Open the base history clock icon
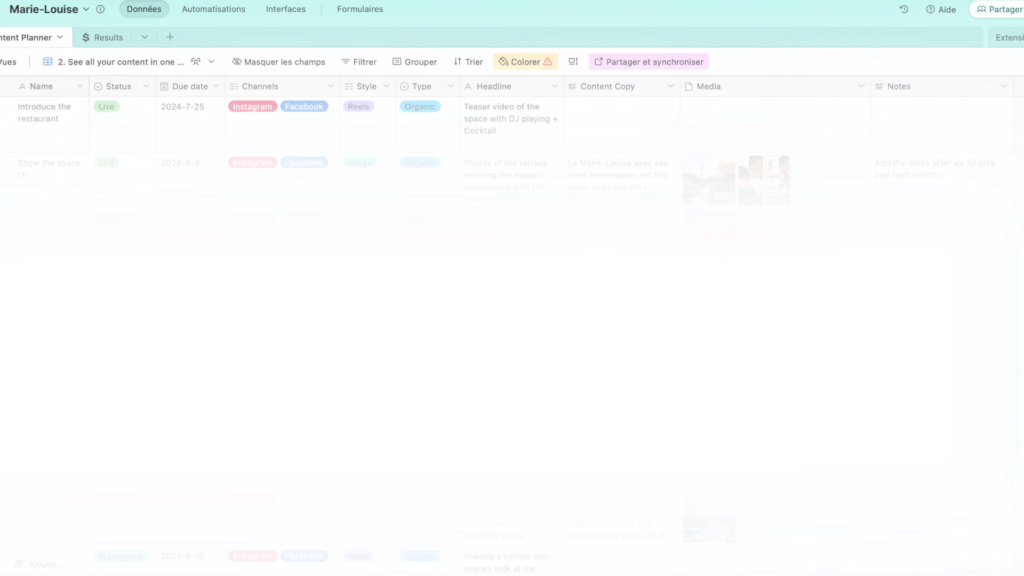This screenshot has width=1024, height=576. 904,9
